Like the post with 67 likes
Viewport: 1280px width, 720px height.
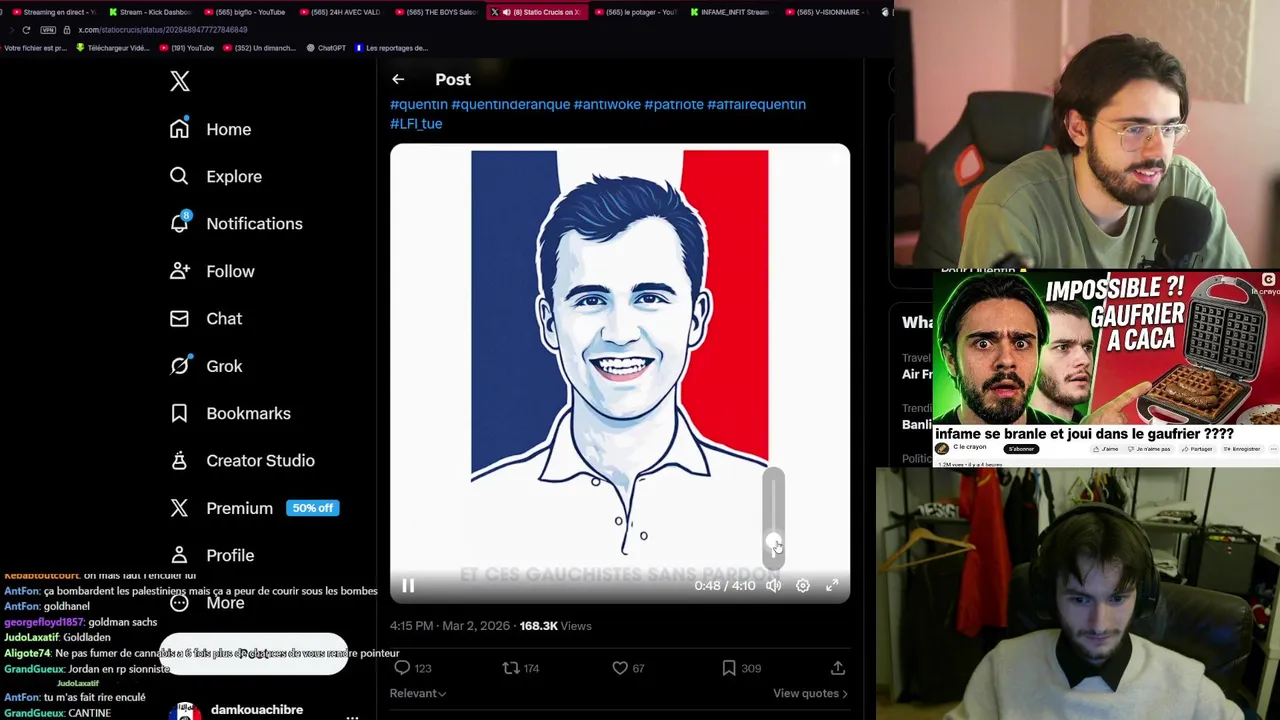pyautogui.click(x=628, y=668)
